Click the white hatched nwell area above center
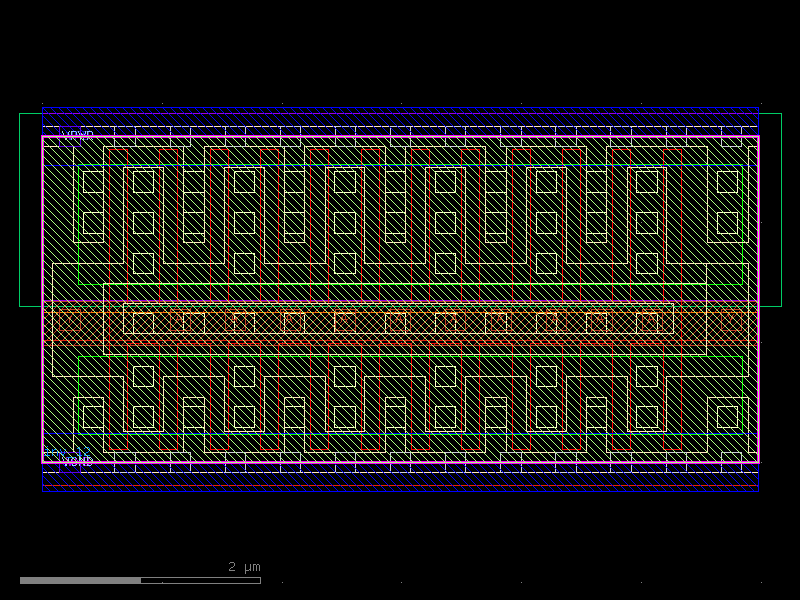 pyautogui.click(x=400, y=250)
